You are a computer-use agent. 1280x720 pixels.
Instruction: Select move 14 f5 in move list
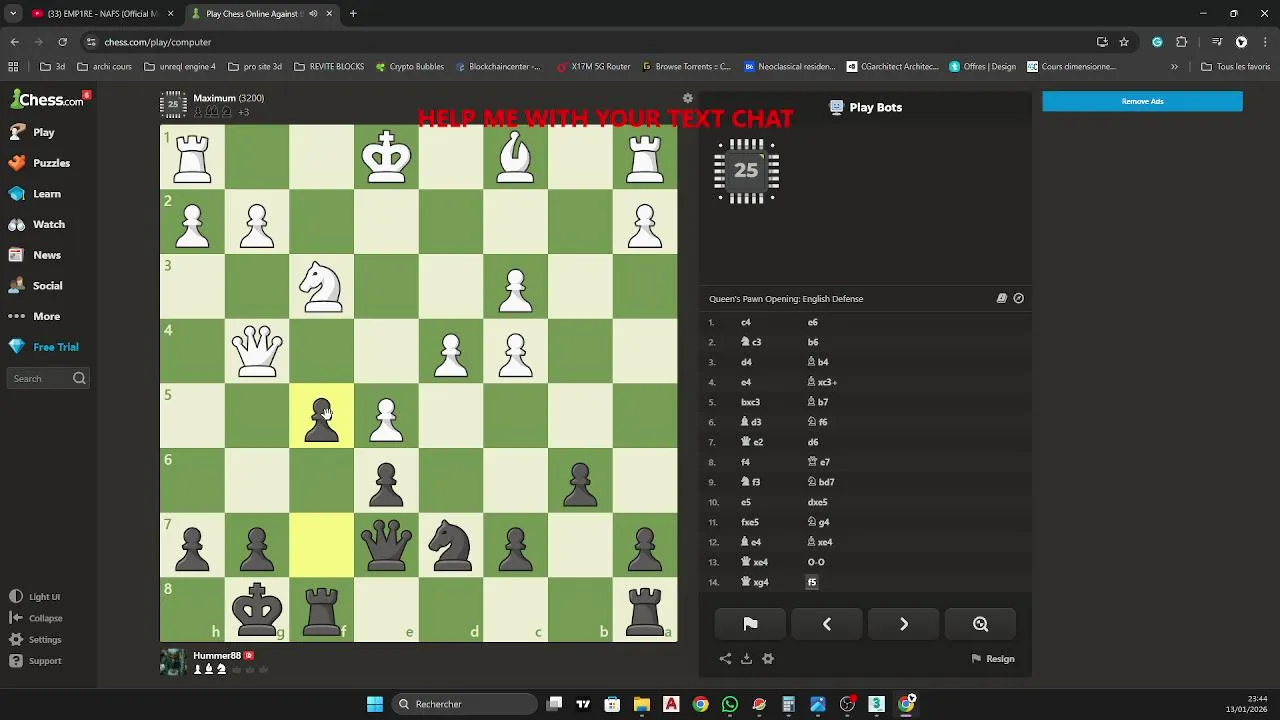tap(812, 582)
